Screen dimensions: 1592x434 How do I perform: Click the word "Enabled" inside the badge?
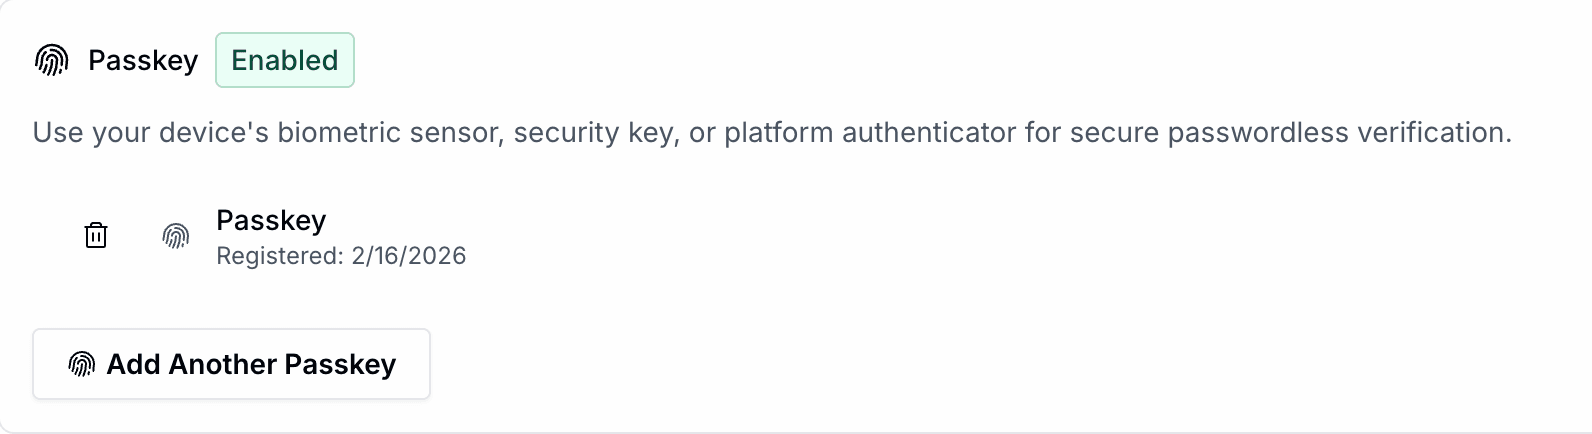[285, 60]
